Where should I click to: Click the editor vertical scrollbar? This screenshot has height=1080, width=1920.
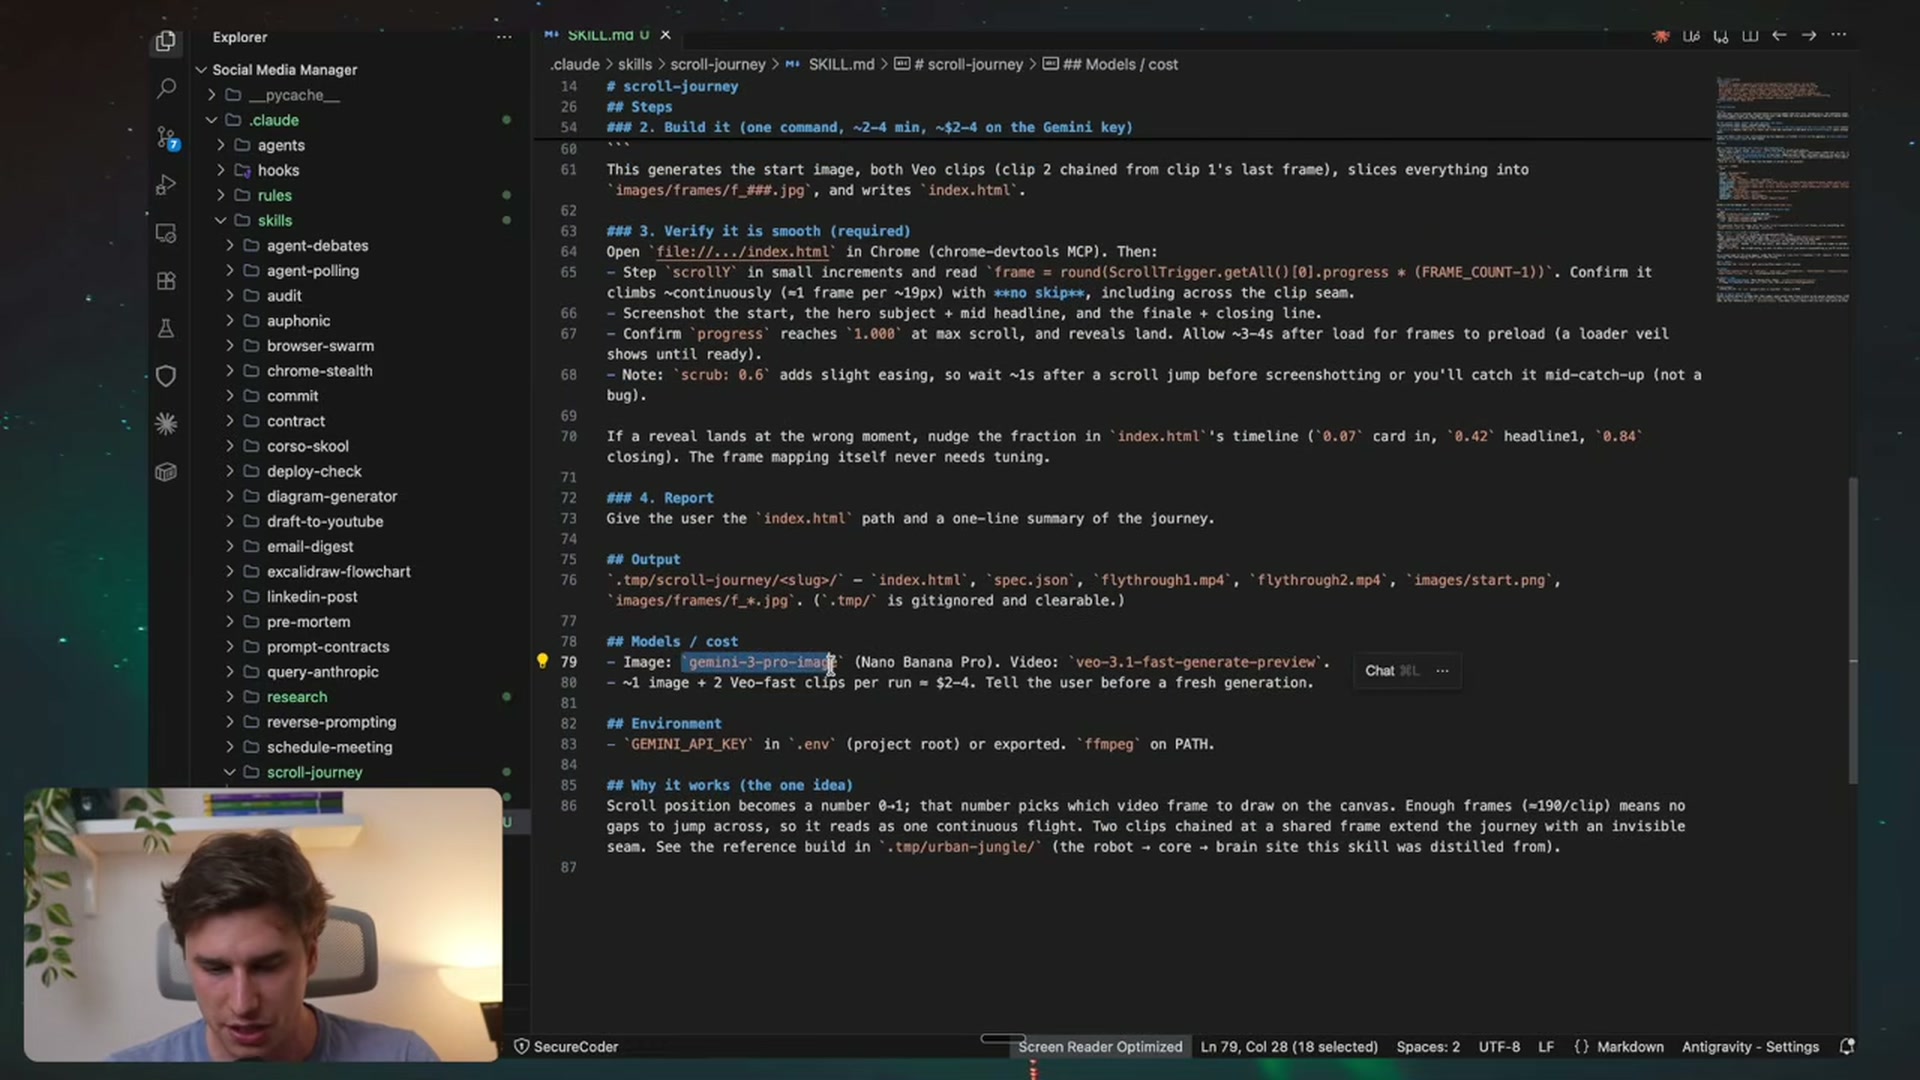coord(1852,630)
